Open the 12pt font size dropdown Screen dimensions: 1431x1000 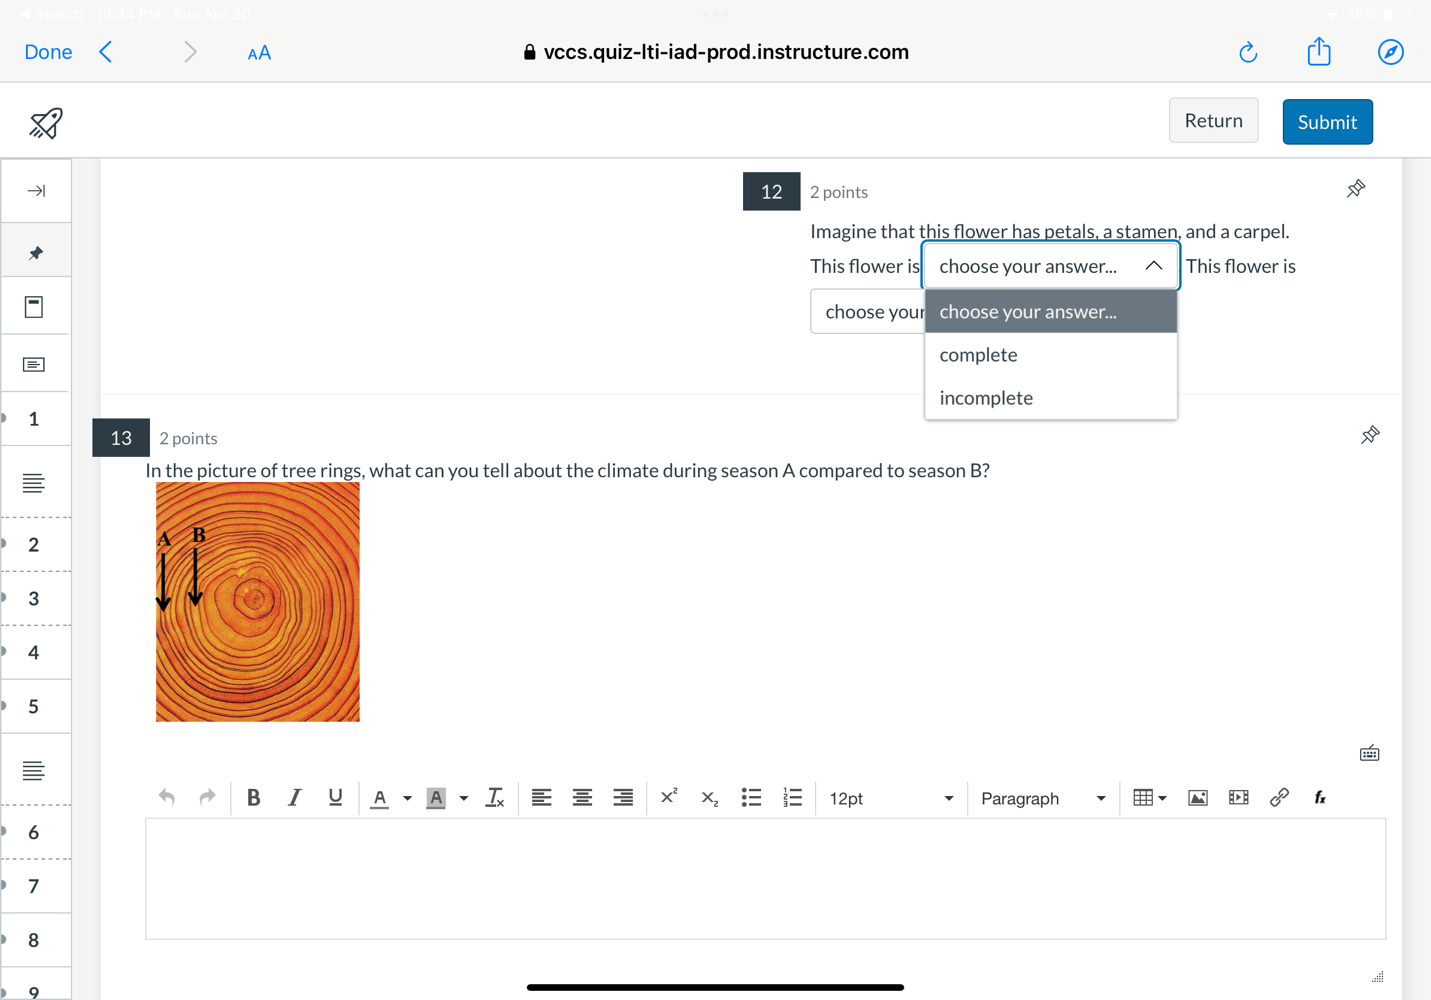(x=890, y=799)
